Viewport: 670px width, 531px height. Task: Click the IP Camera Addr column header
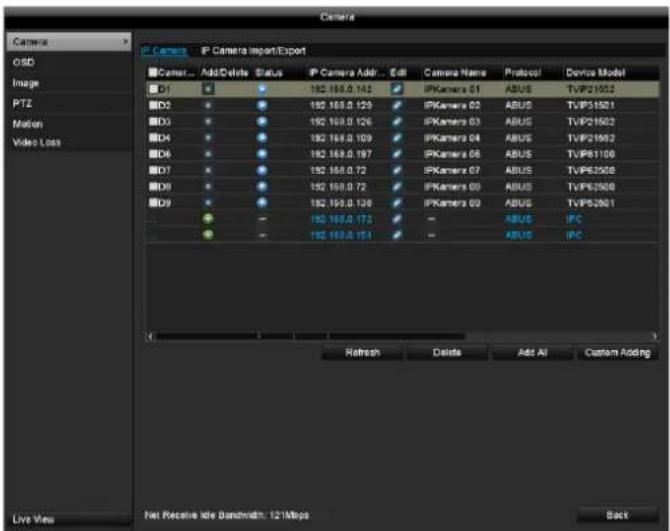pos(347,73)
